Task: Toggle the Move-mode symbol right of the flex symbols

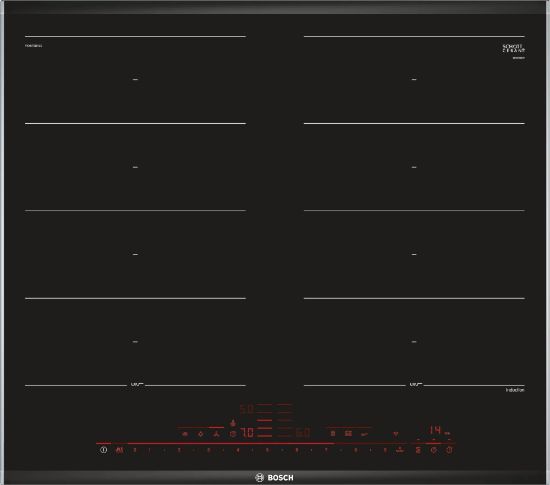Action: click(365, 435)
